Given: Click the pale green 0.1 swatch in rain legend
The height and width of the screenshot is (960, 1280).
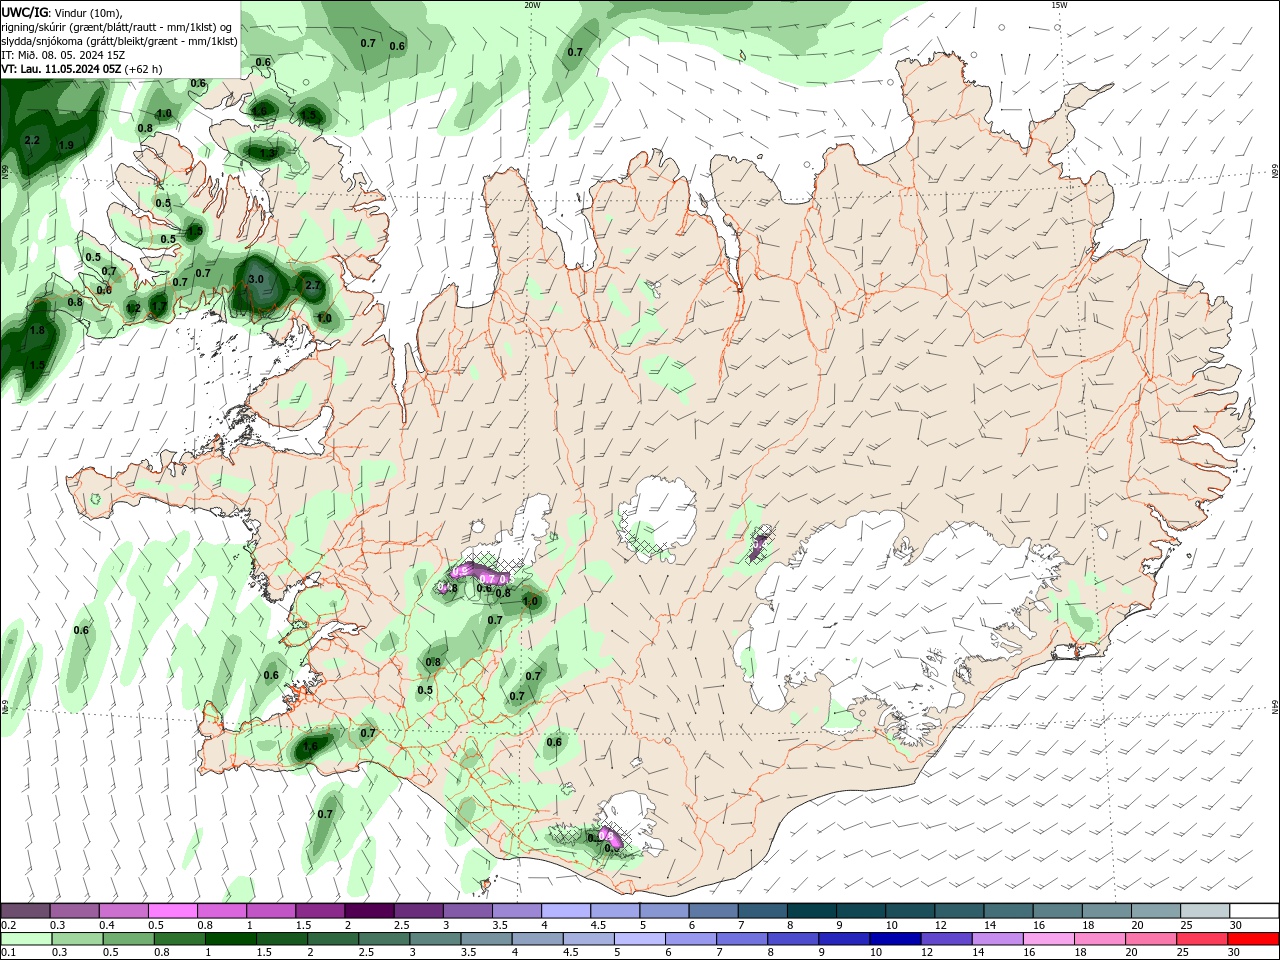Looking at the screenshot, I should (26, 939).
